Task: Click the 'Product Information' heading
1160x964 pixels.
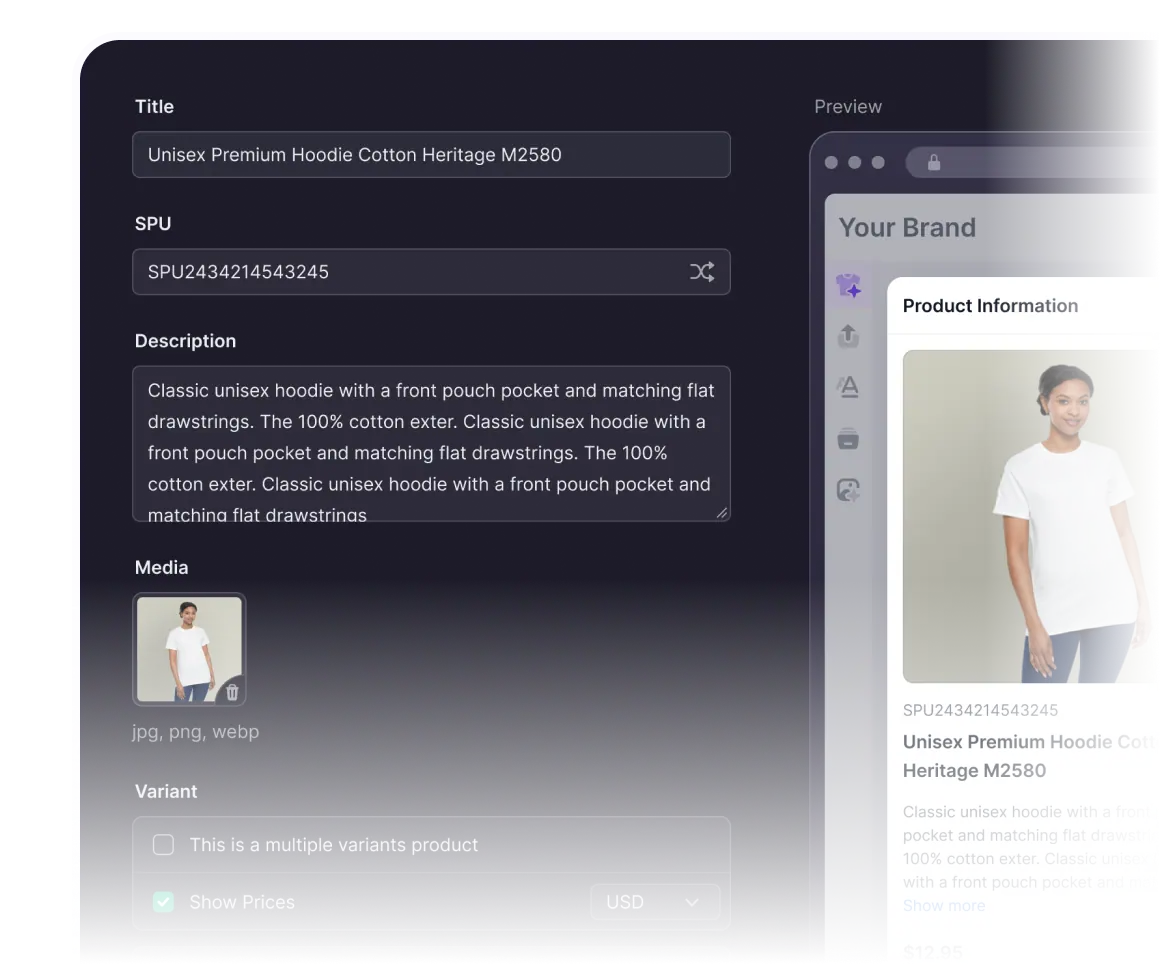Action: pos(990,306)
